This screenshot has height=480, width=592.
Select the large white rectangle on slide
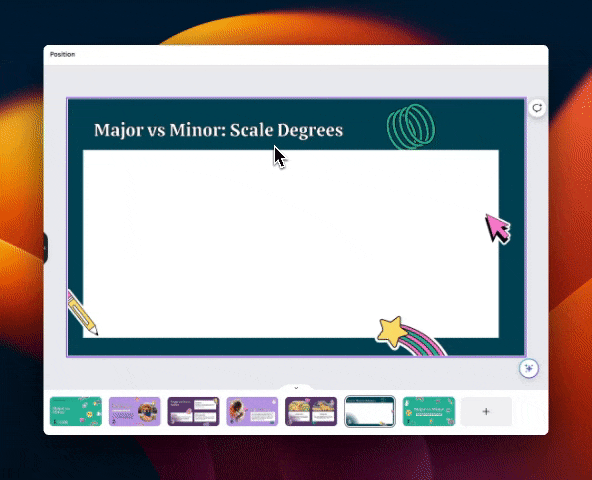pos(291,244)
